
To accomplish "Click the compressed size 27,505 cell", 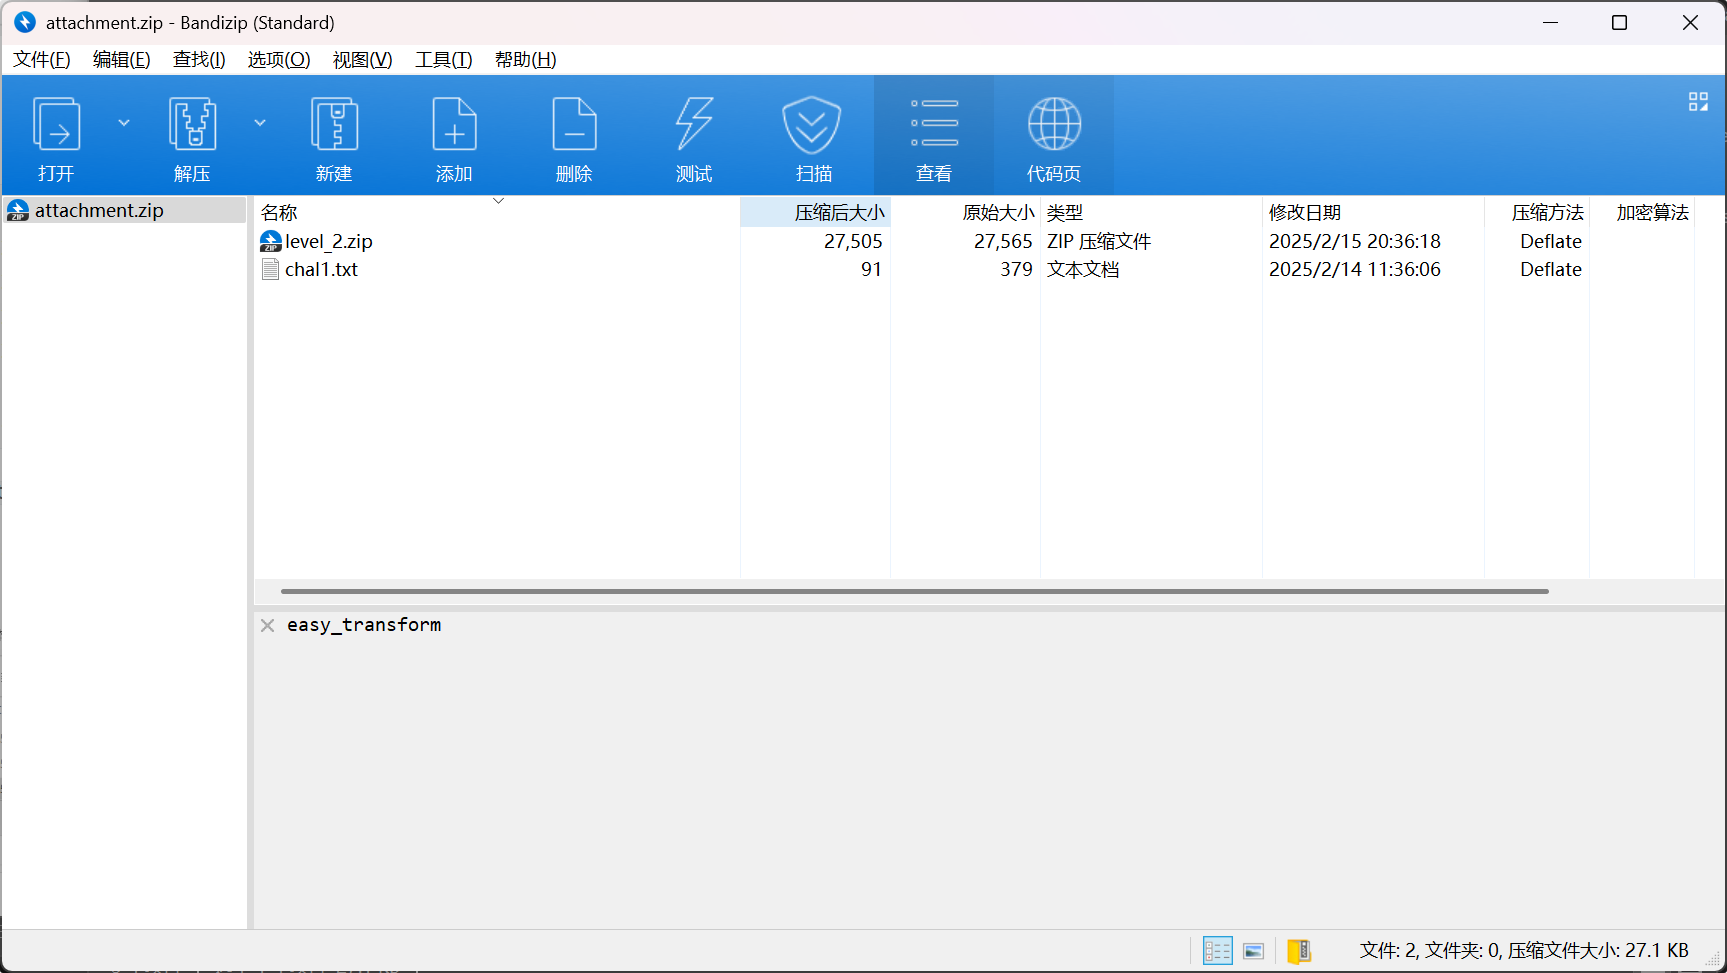I will click(853, 241).
